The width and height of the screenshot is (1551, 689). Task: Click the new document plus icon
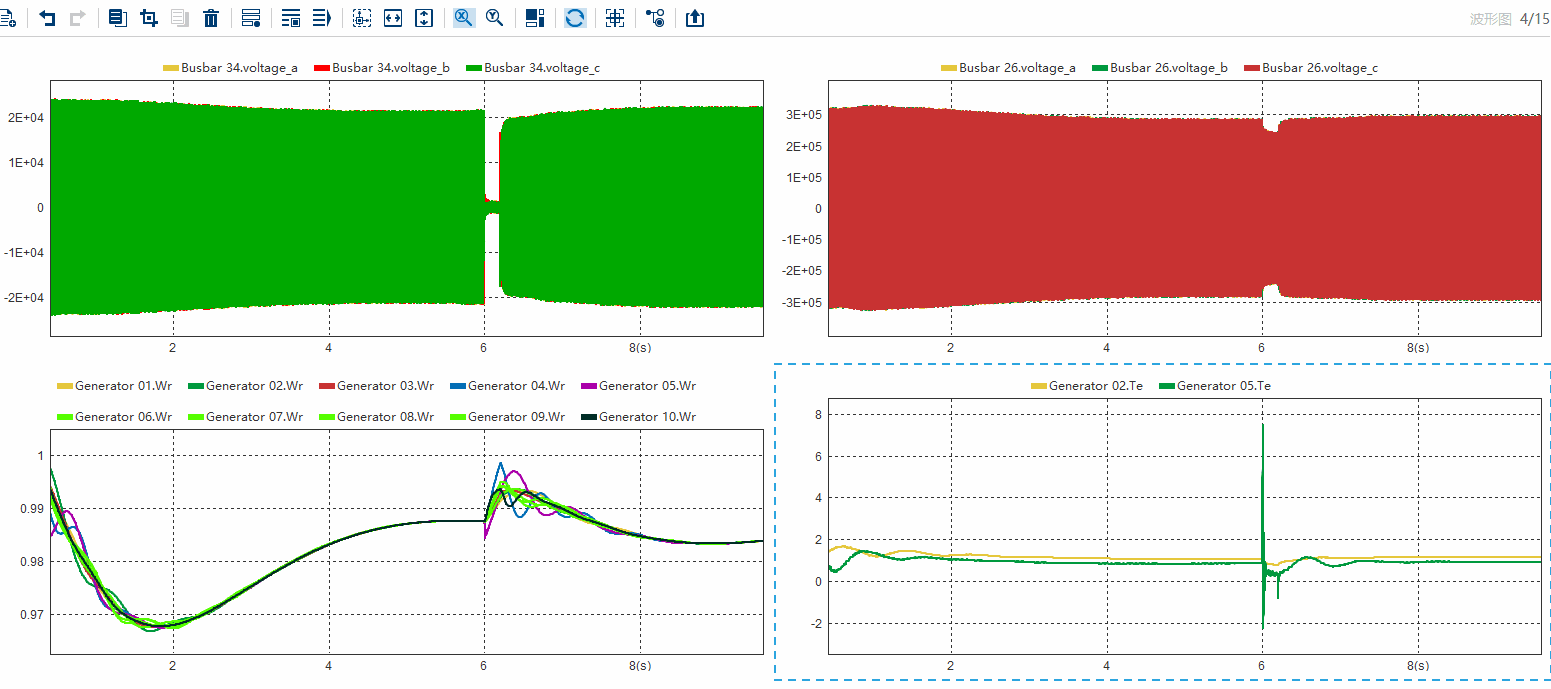tap(8, 18)
